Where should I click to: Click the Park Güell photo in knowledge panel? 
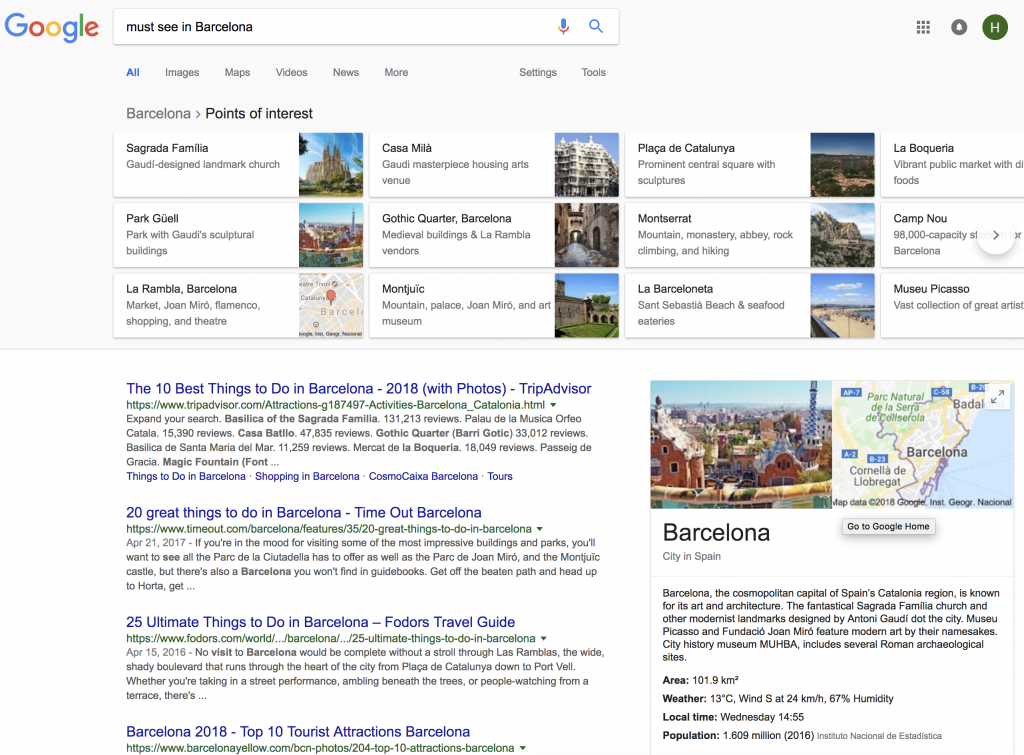(x=740, y=444)
